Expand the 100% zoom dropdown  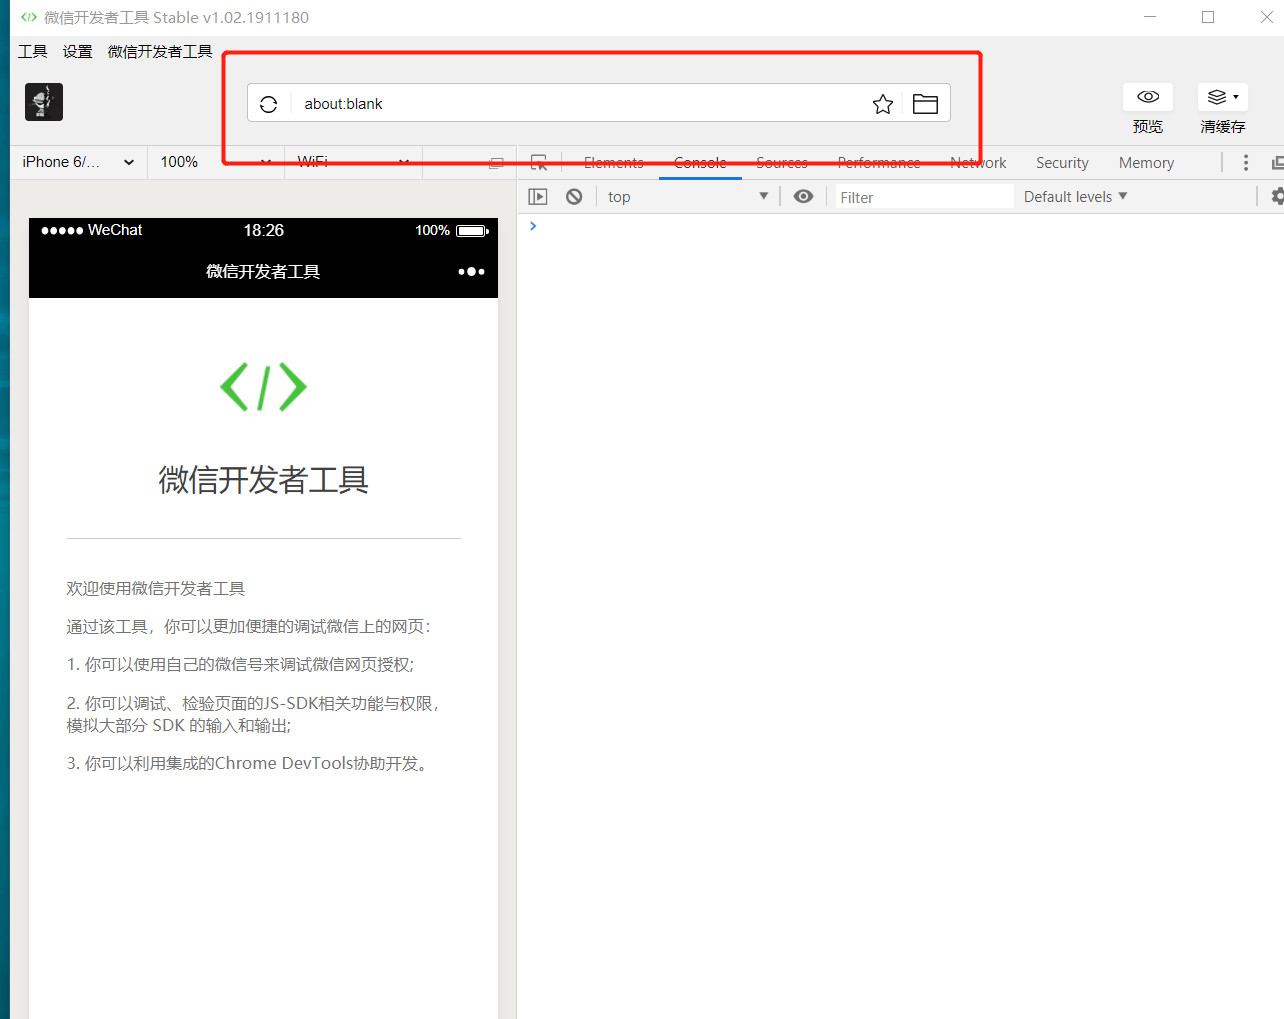[215, 162]
